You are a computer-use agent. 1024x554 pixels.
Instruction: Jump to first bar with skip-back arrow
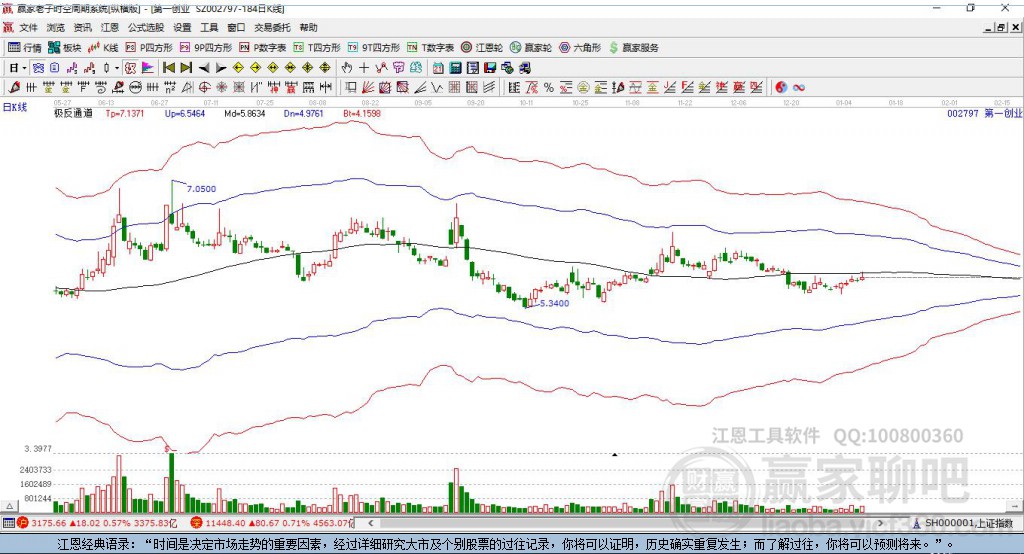pos(168,67)
